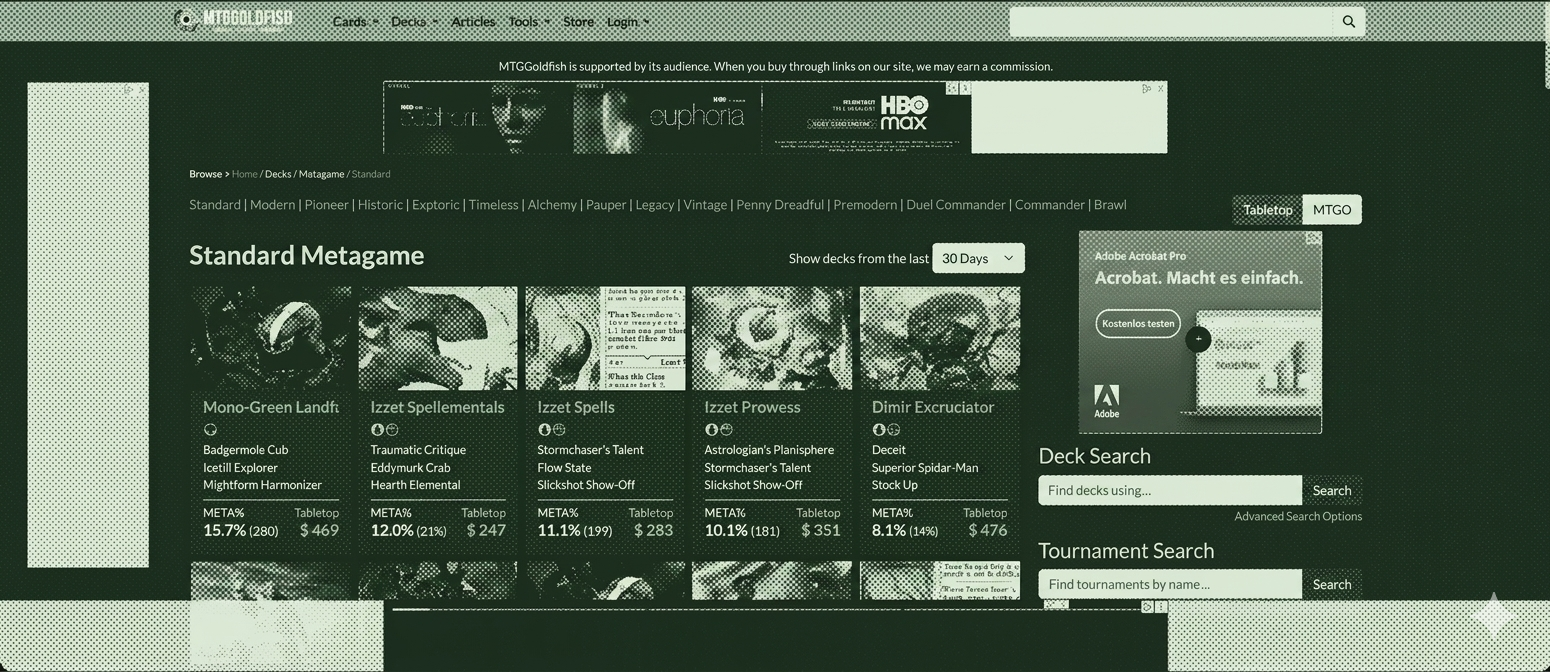Click the $ 476 tabletop price
Viewport: 1550px width, 672px height.
988,530
